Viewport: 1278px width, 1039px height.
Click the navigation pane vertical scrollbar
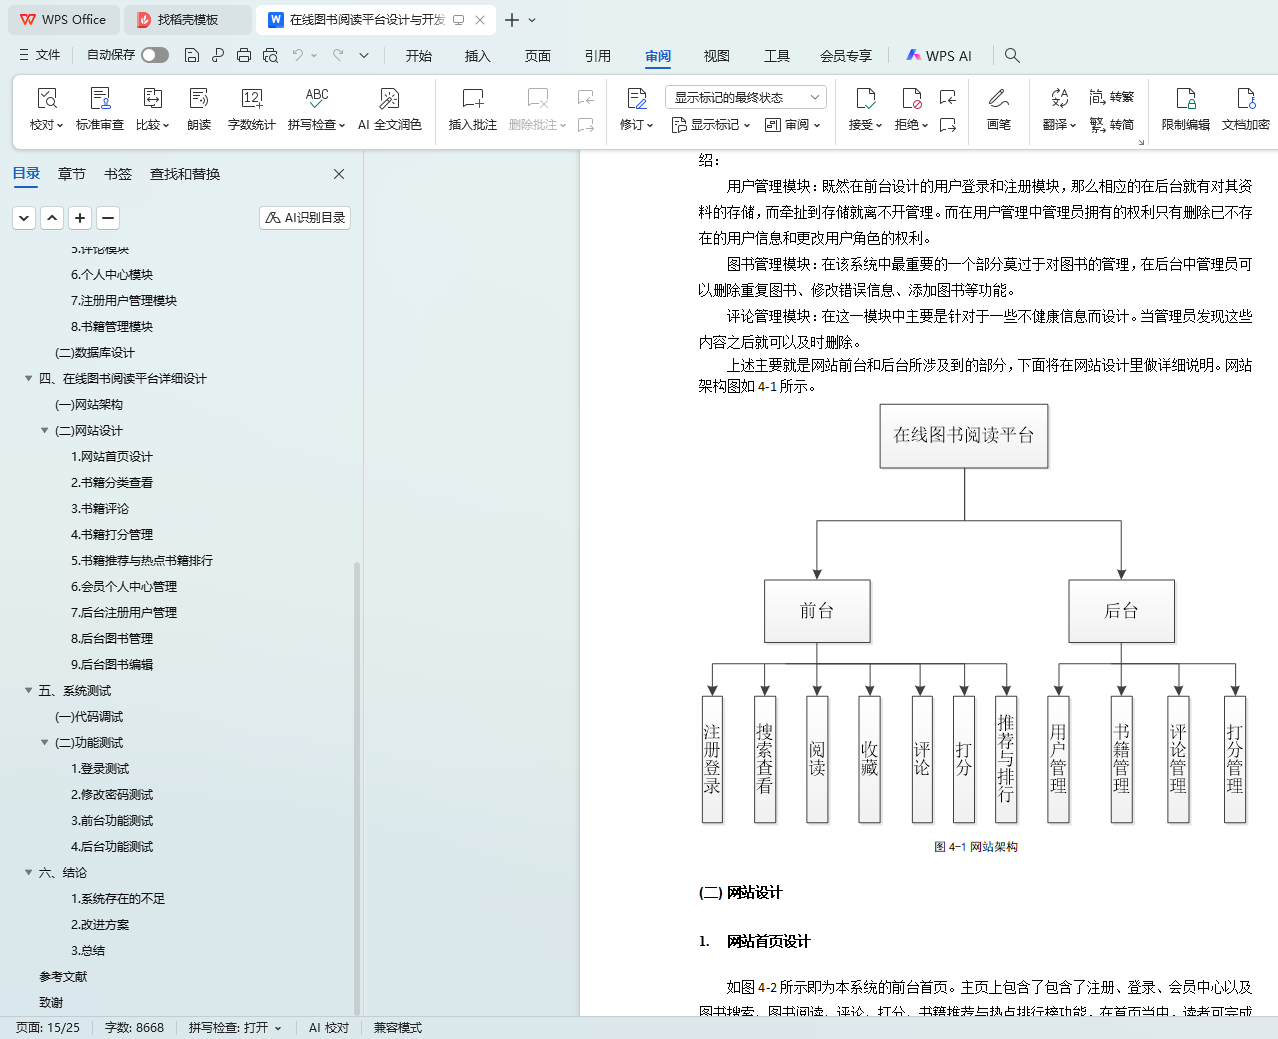click(357, 780)
